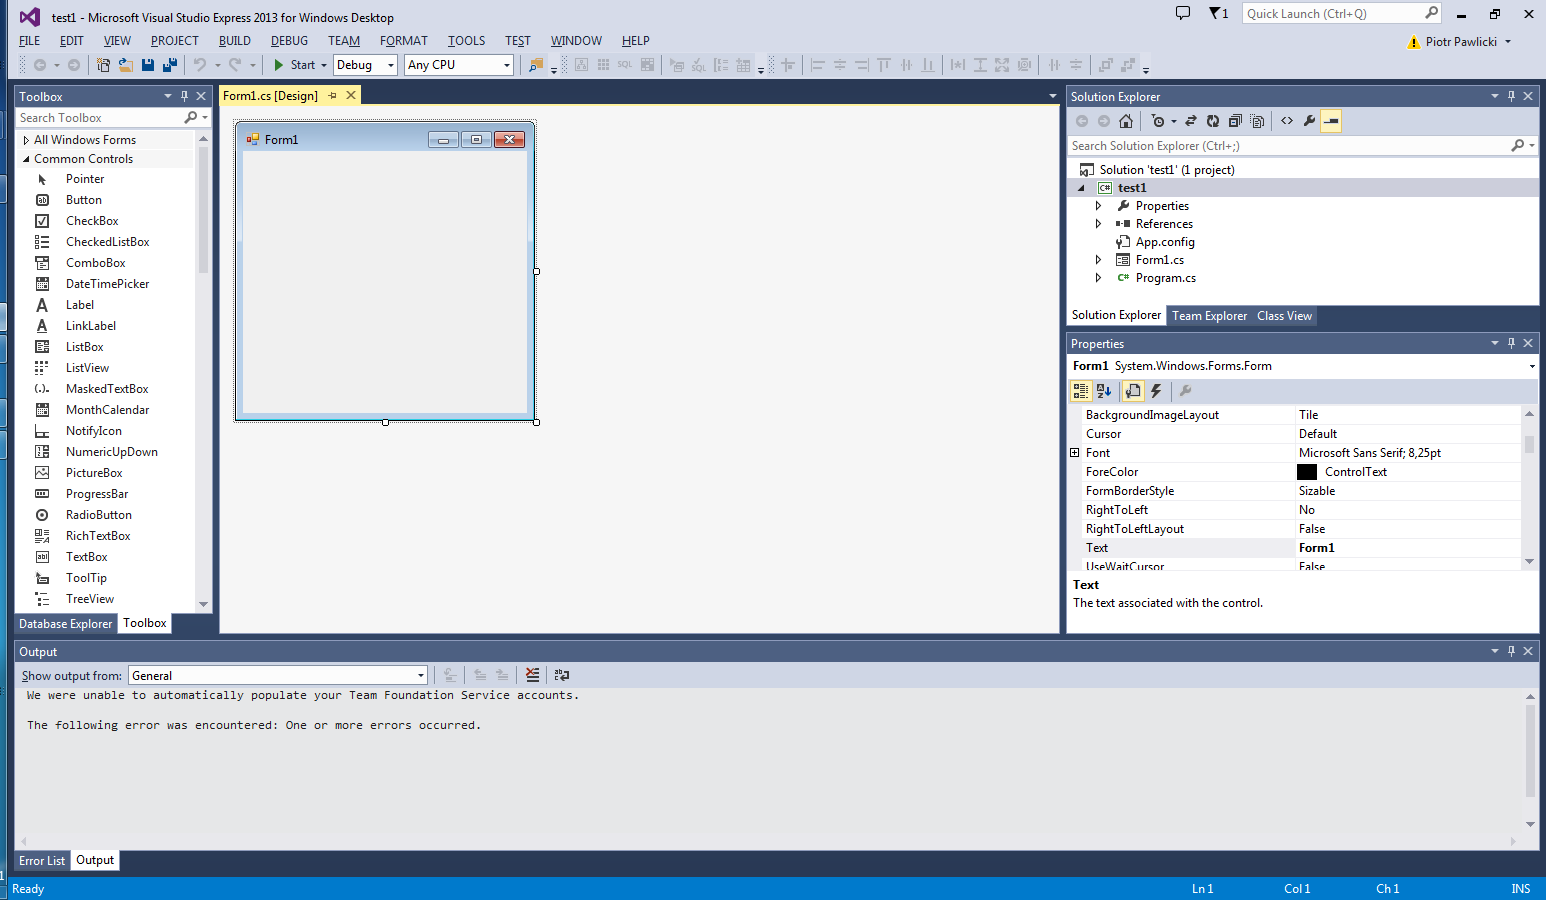Viewport: 1546px width, 900px height.
Task: Click the View Code icon in Solution Explorer
Action: point(1287,121)
